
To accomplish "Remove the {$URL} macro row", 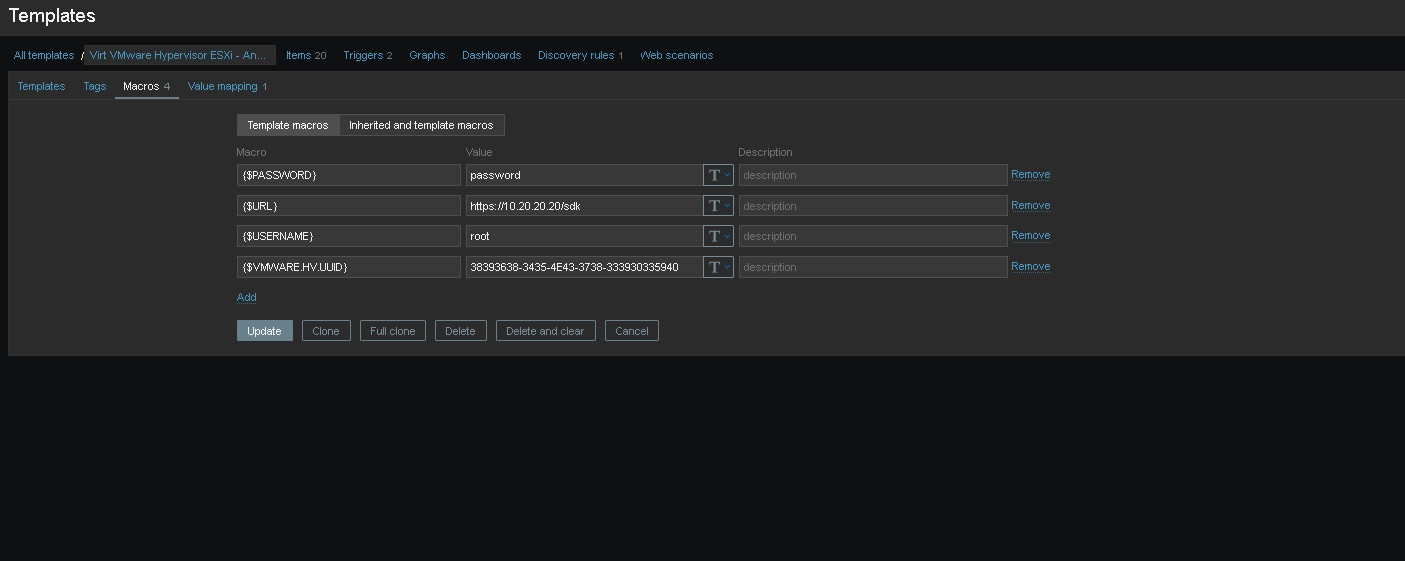I will pyautogui.click(x=1030, y=205).
